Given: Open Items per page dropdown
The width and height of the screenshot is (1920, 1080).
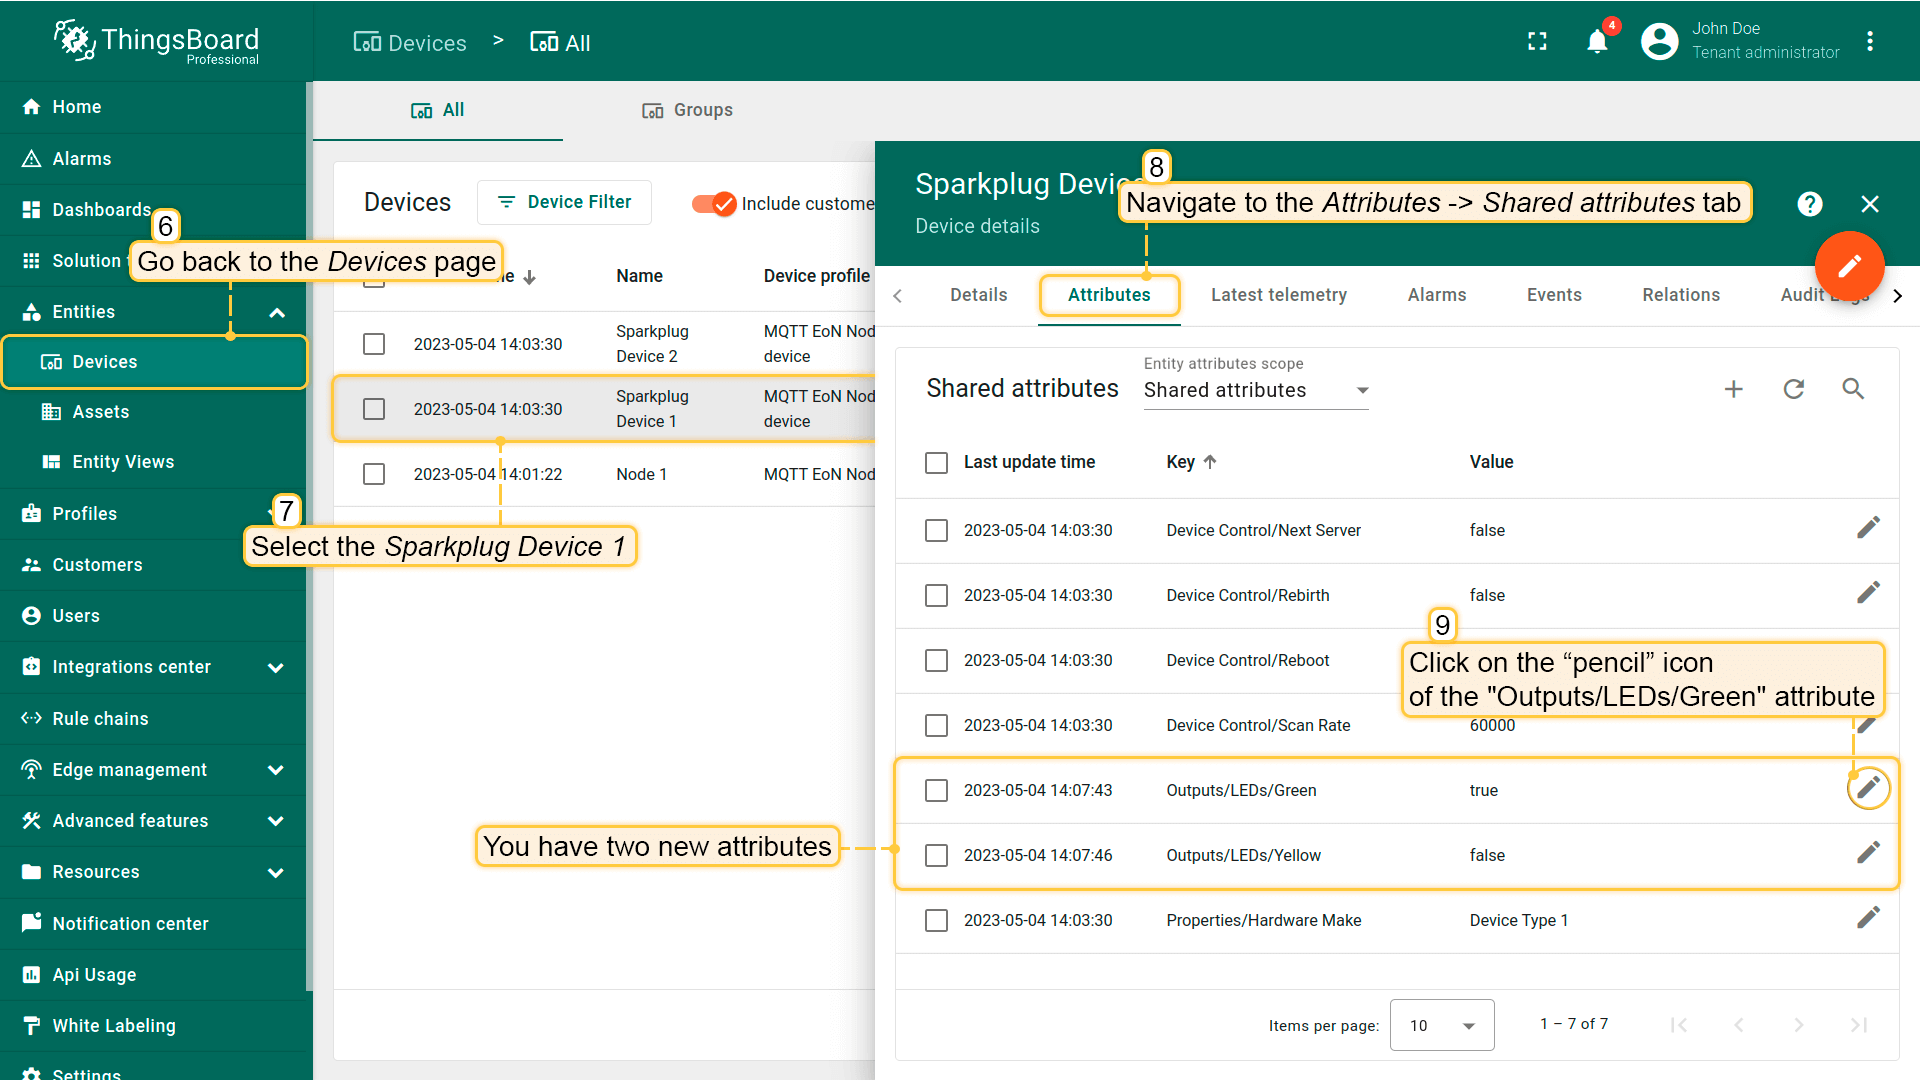Looking at the screenshot, I should pos(1441,1025).
